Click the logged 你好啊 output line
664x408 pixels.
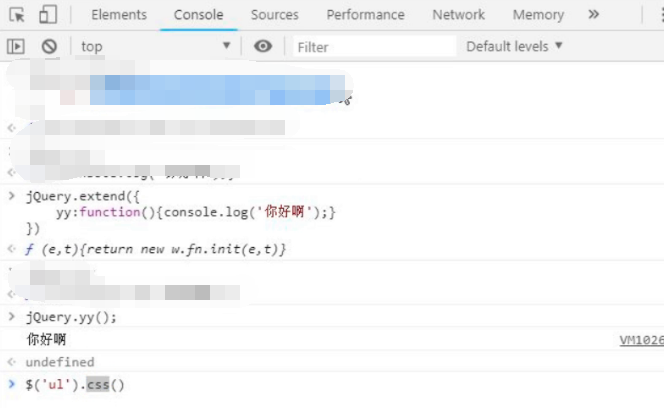coord(47,339)
